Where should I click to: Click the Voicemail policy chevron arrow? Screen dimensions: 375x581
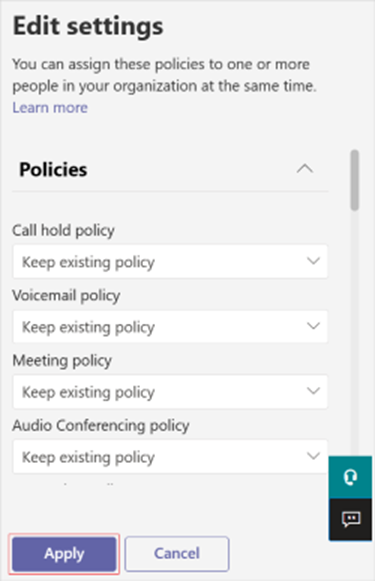313,326
